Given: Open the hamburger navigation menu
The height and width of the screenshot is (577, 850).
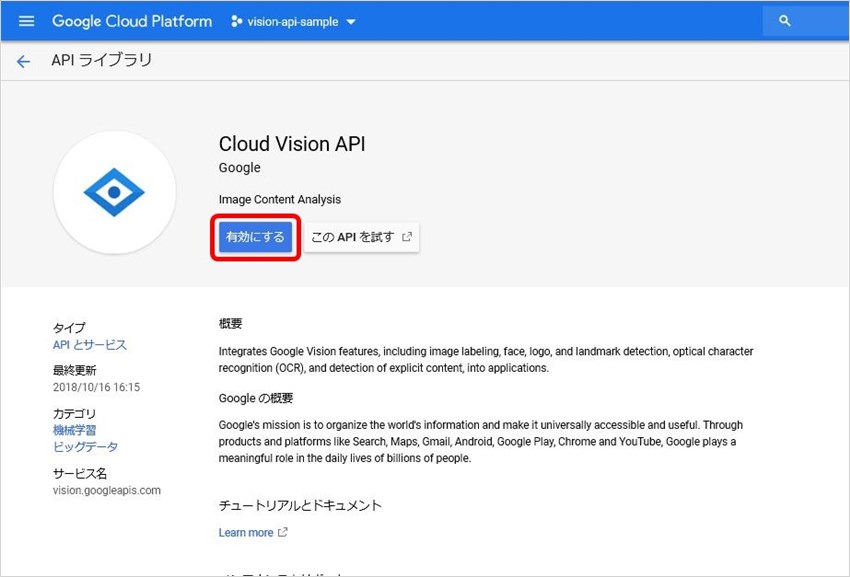Looking at the screenshot, I should 26,21.
